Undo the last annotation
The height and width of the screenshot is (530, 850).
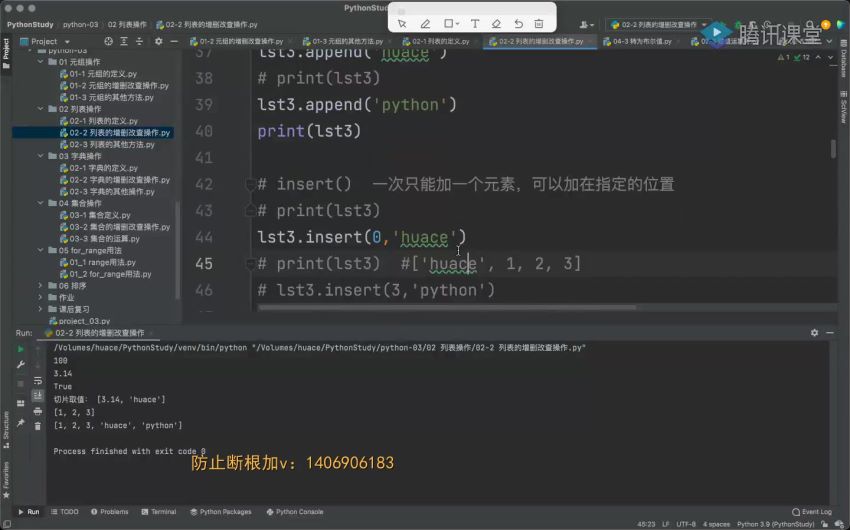pyautogui.click(x=518, y=23)
